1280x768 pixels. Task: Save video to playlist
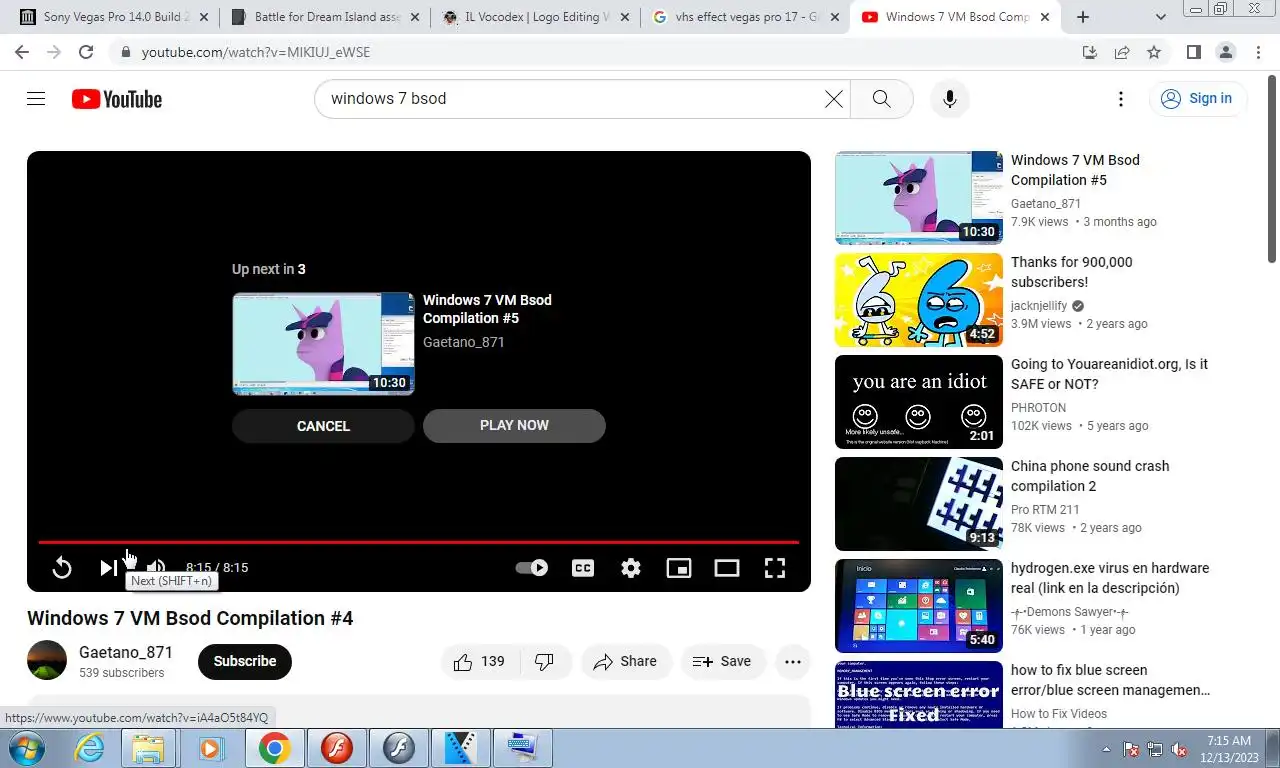point(723,661)
